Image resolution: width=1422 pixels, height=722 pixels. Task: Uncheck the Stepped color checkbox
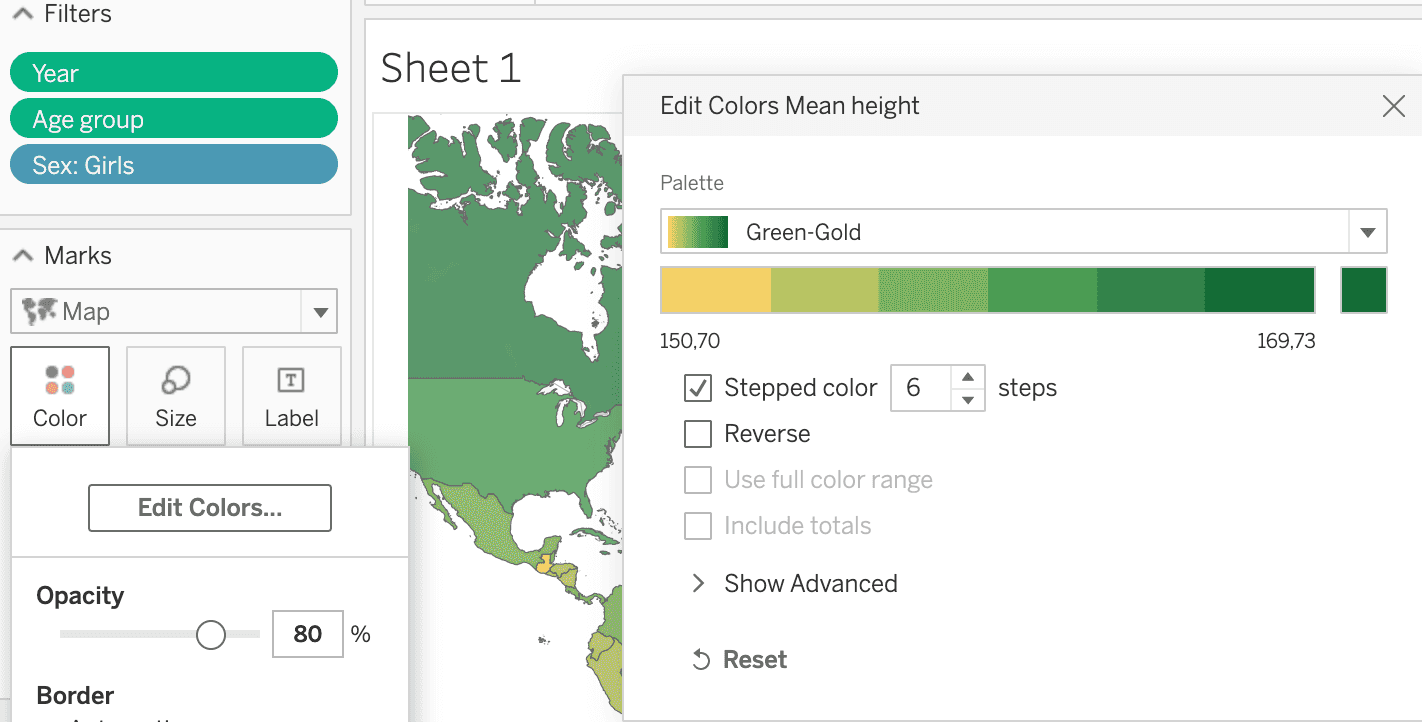698,388
